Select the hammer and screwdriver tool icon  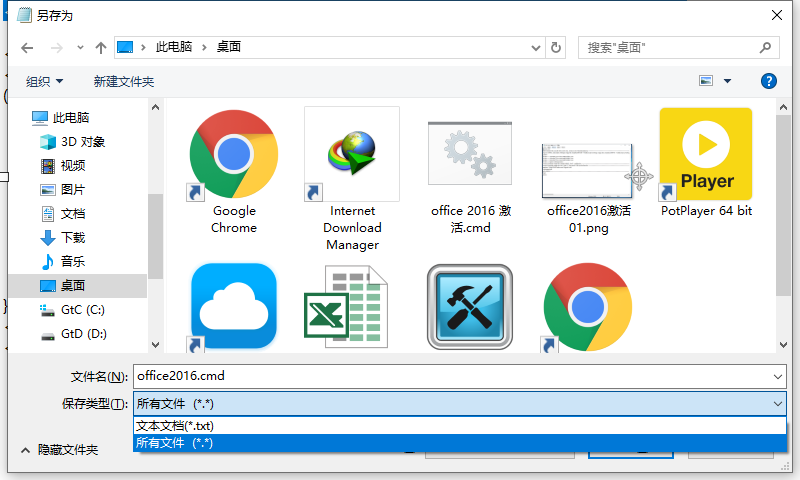470,307
